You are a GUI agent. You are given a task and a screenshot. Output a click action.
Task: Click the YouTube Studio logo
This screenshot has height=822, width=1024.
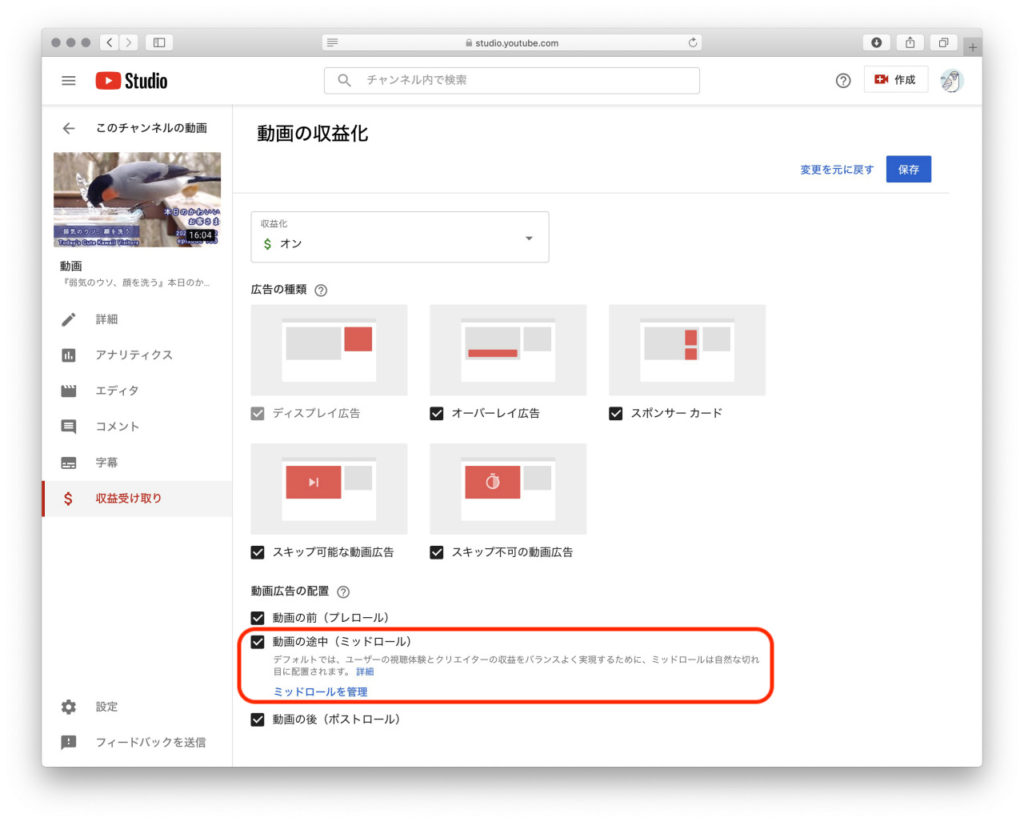point(131,81)
